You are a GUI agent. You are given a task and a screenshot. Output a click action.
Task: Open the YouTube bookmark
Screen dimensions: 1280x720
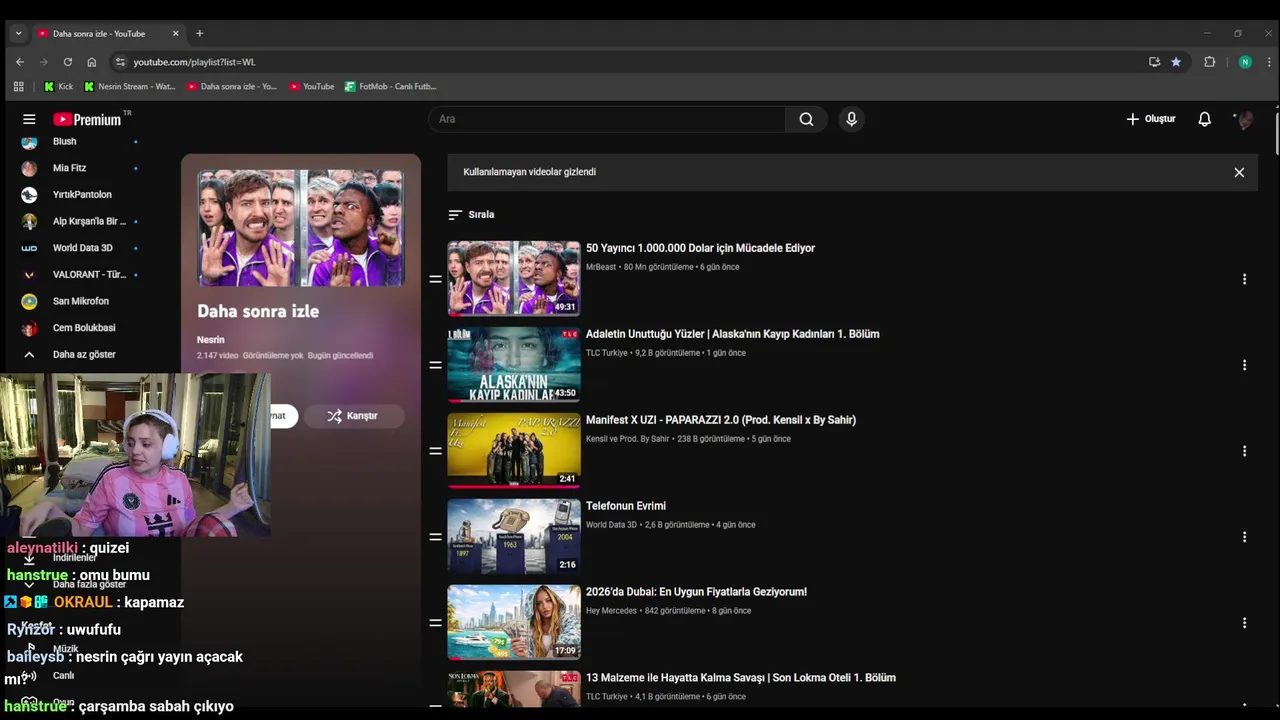(312, 87)
